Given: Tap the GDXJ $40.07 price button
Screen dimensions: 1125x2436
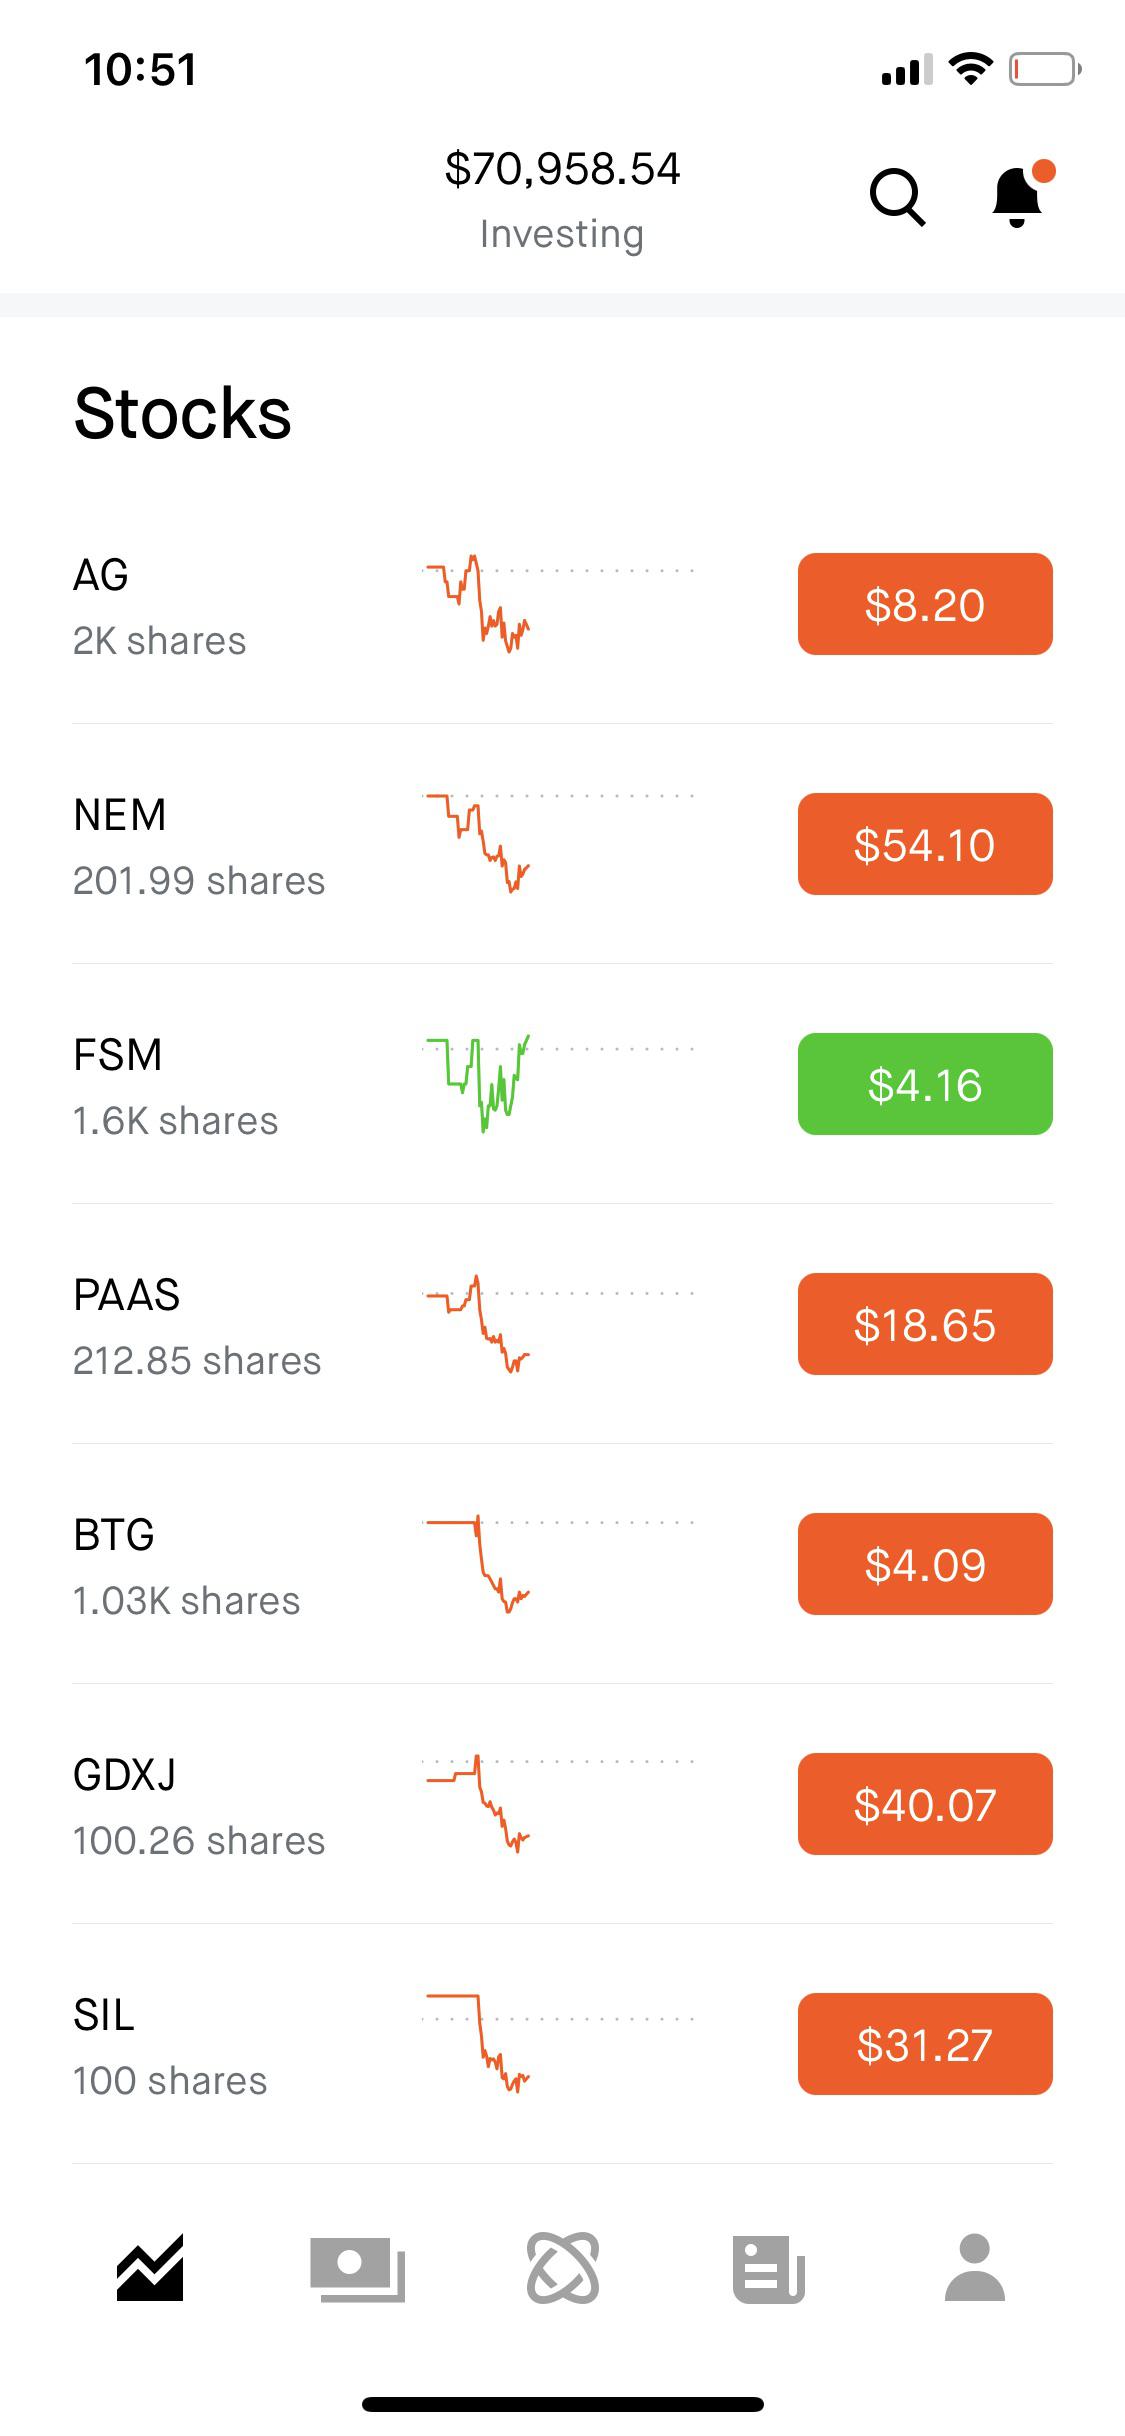Looking at the screenshot, I should [925, 1804].
